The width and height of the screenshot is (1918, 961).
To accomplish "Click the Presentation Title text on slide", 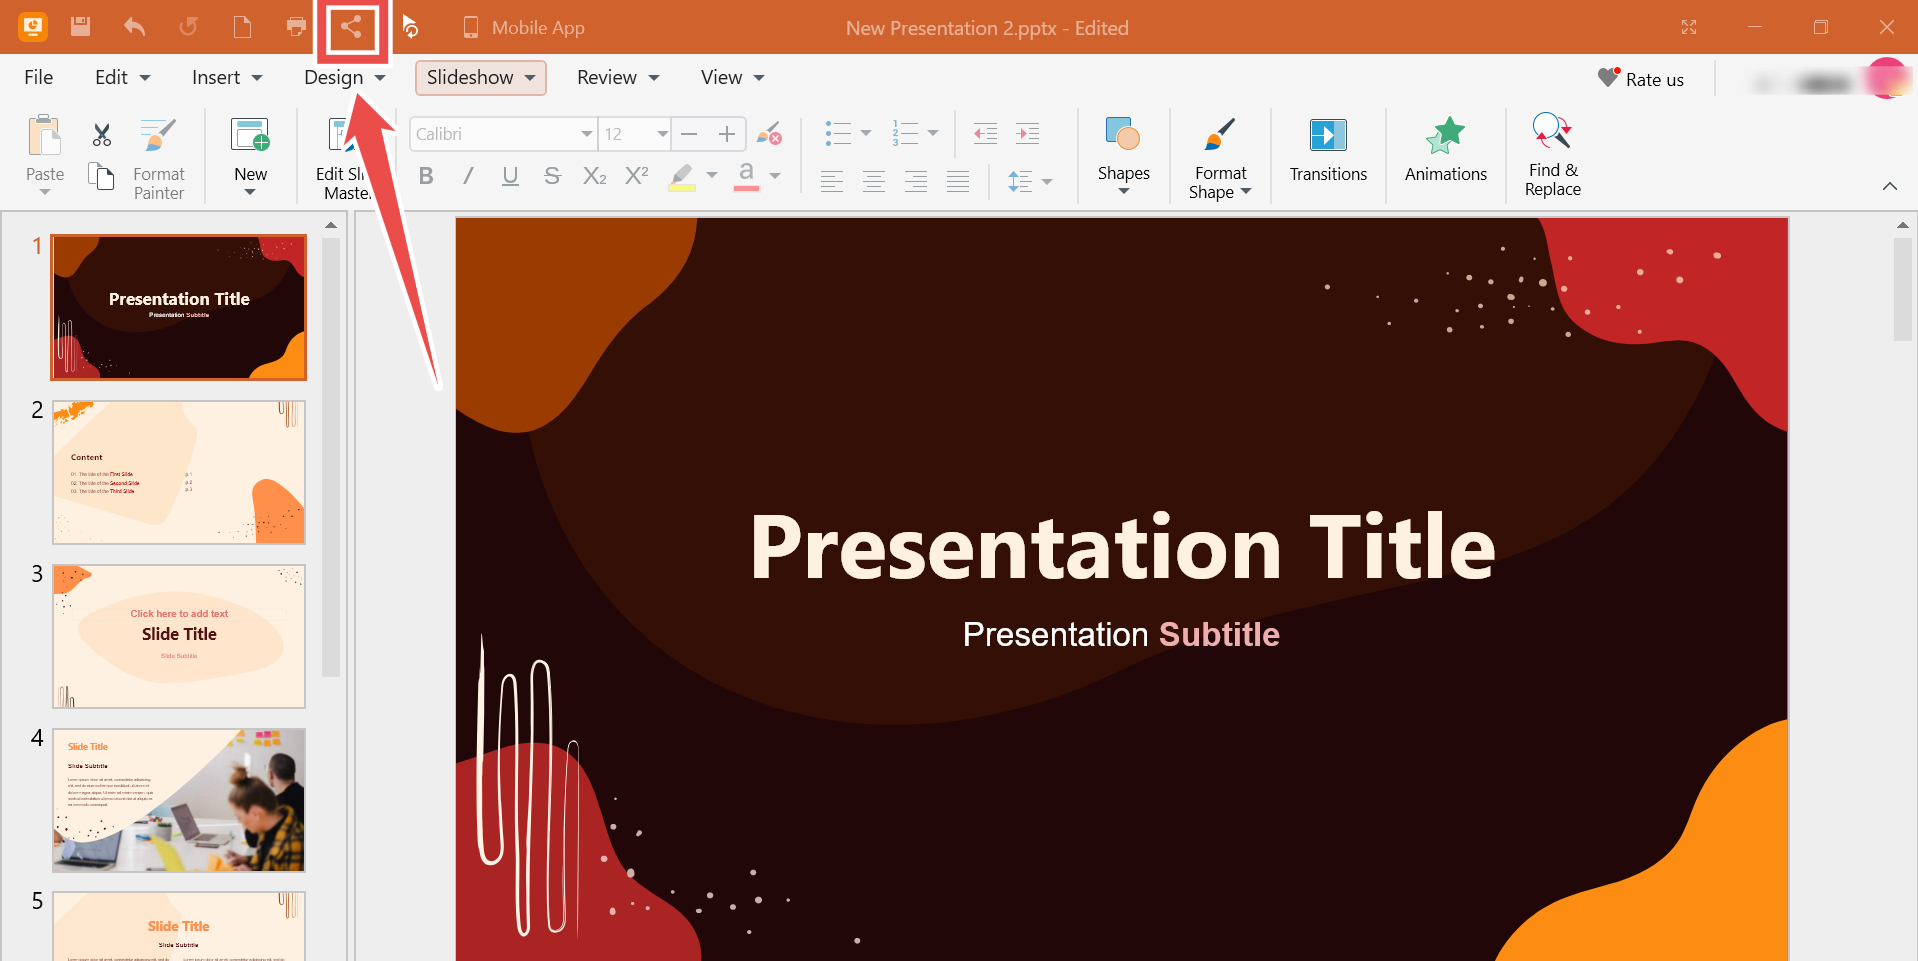I will (x=1122, y=546).
